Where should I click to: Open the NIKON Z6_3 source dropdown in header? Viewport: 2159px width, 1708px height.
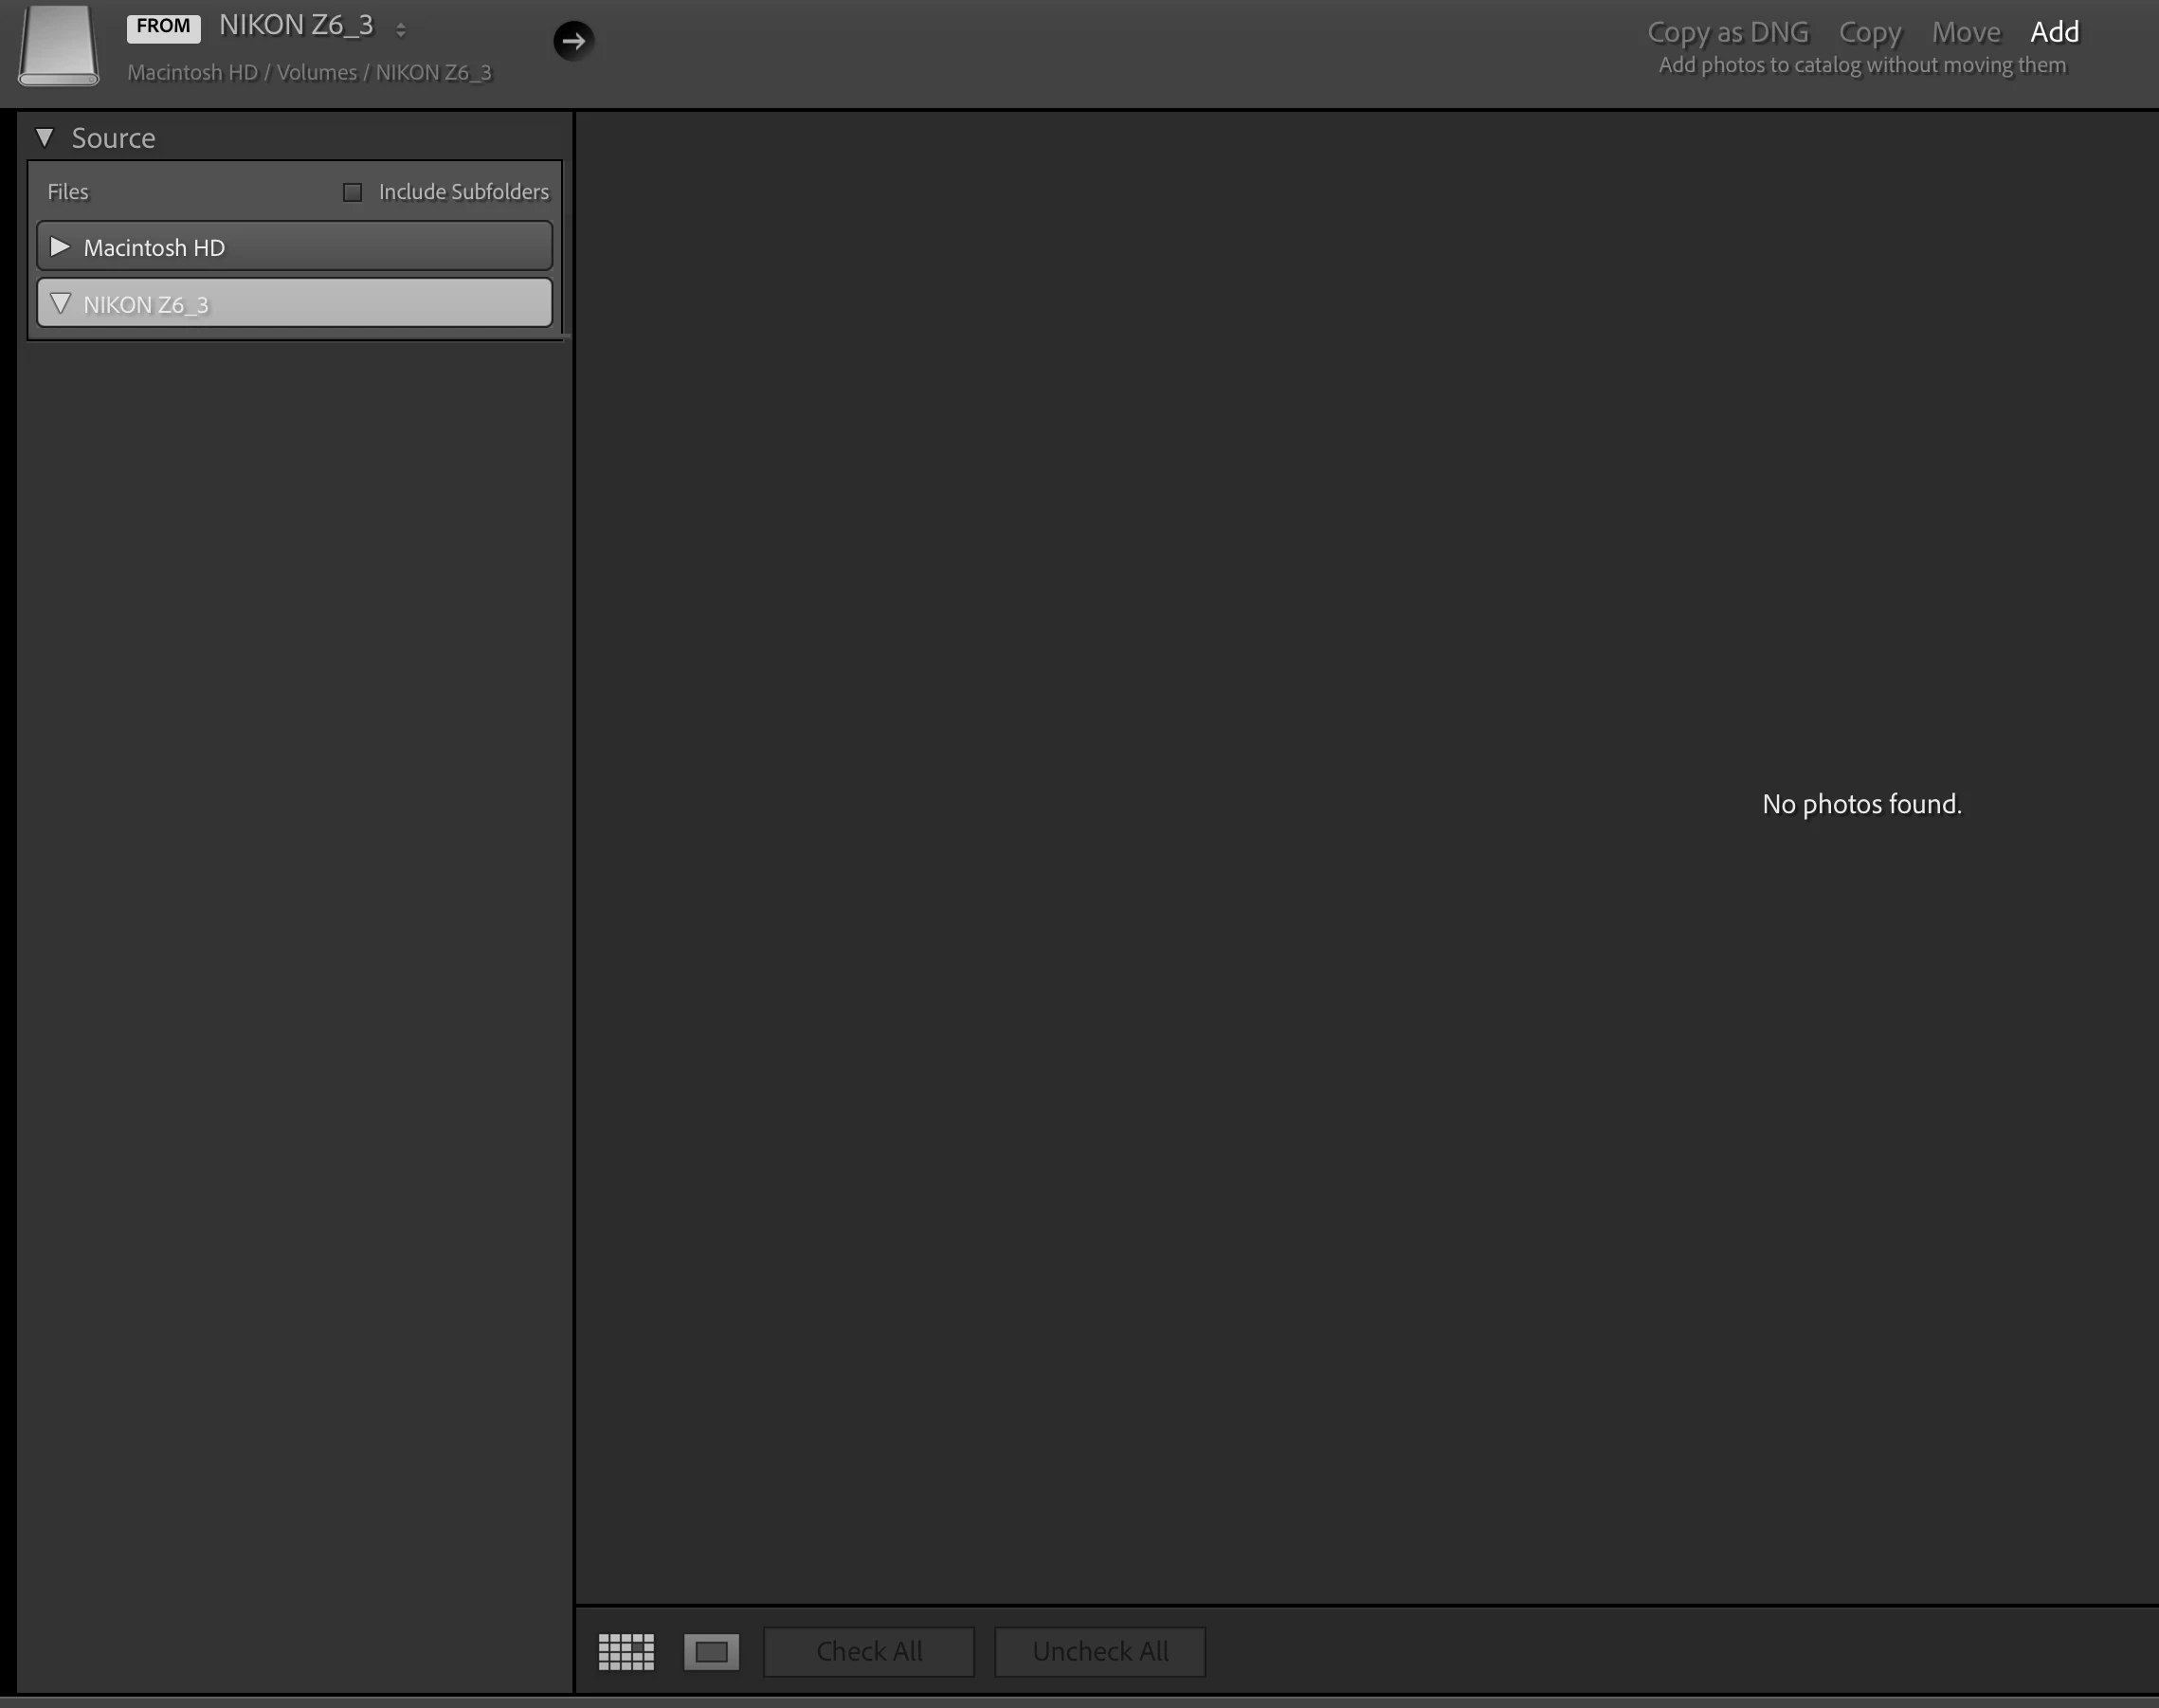pos(296,26)
